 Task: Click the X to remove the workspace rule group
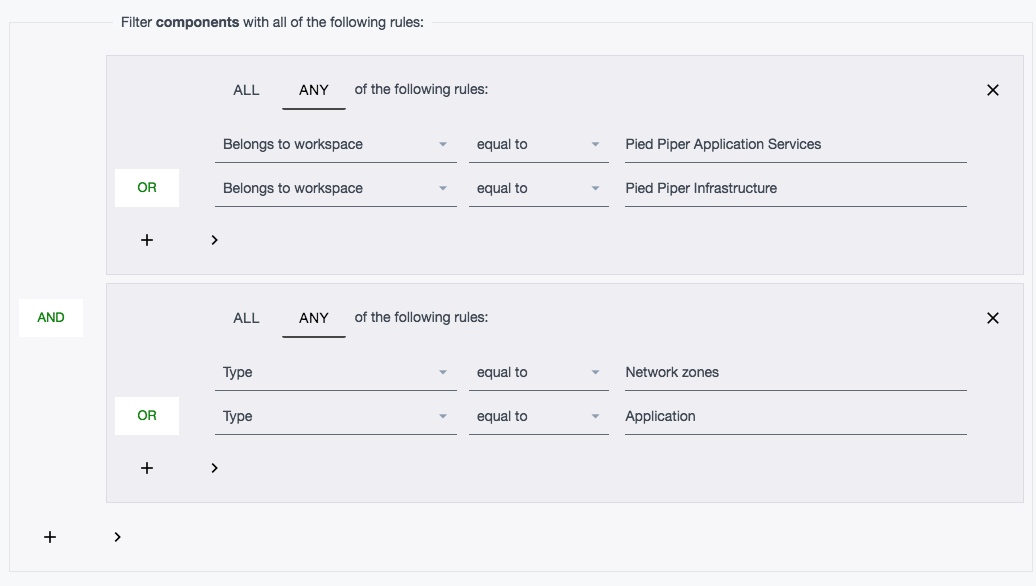tap(992, 90)
